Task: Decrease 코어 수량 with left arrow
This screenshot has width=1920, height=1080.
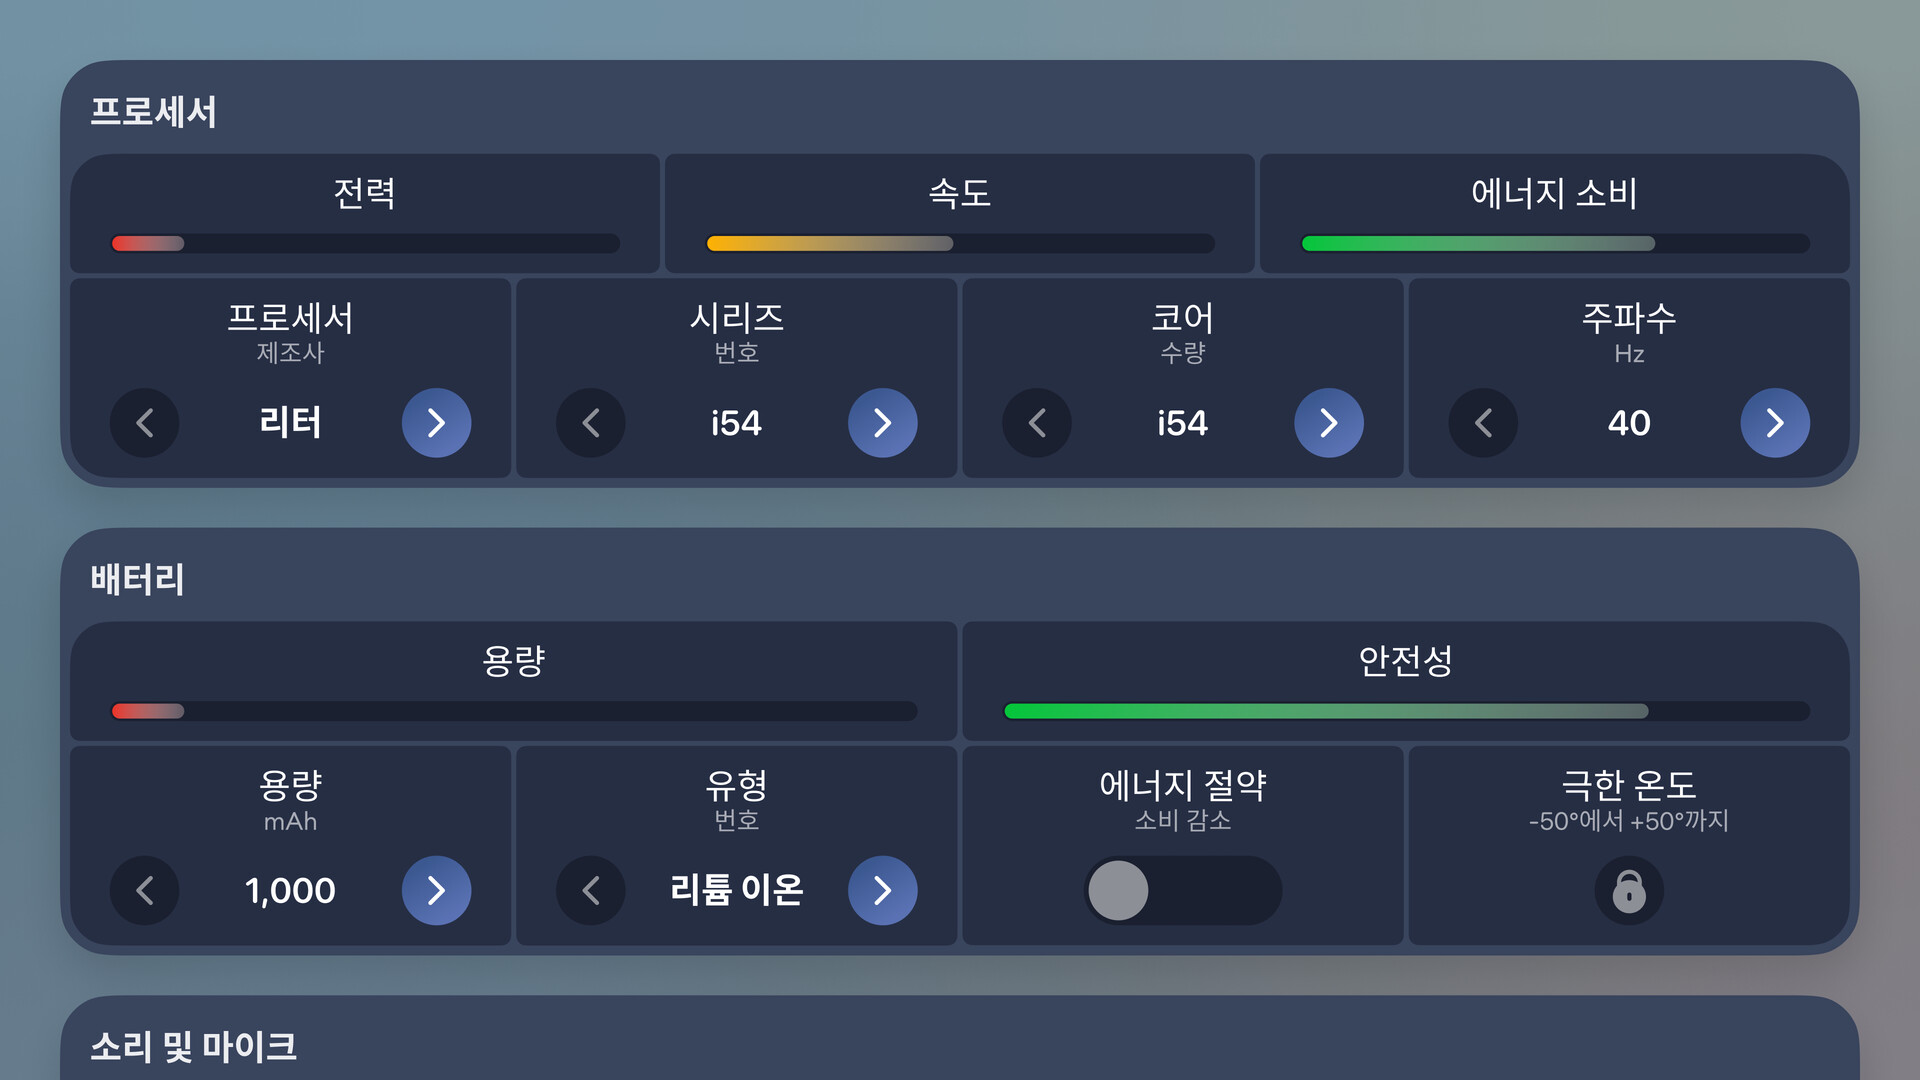Action: [x=1037, y=423]
